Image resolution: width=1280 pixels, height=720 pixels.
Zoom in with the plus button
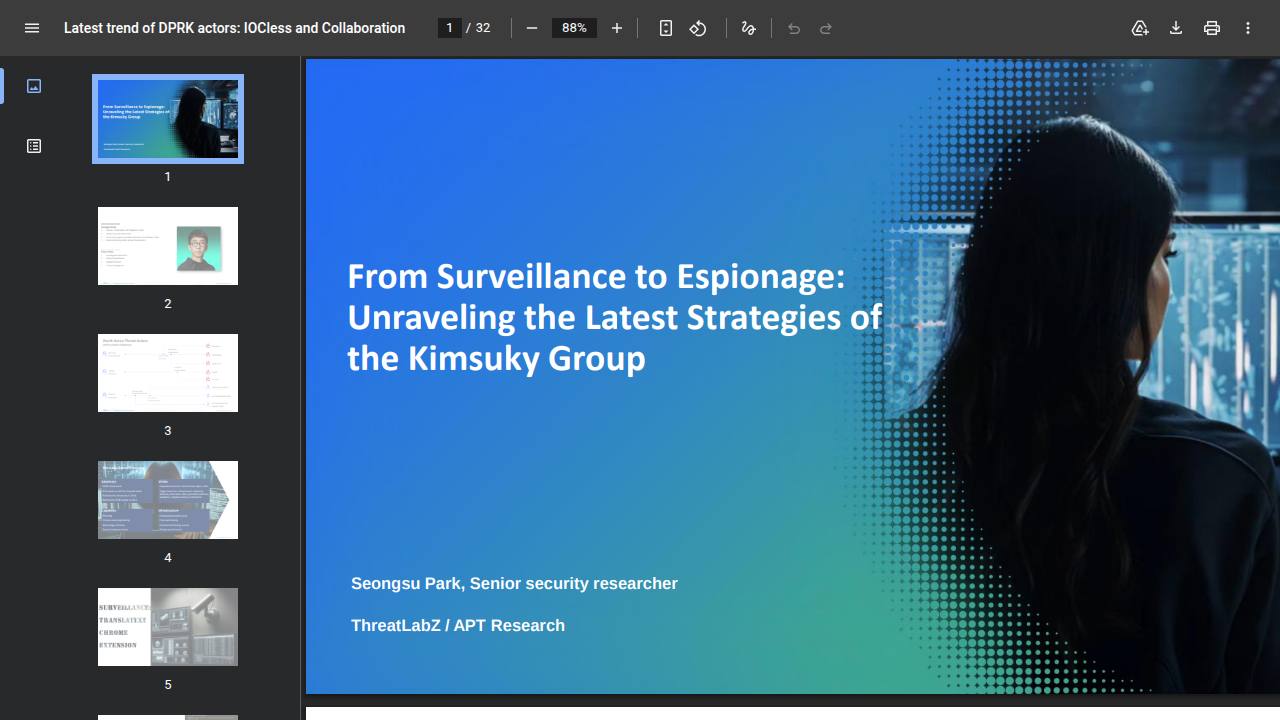tap(617, 28)
